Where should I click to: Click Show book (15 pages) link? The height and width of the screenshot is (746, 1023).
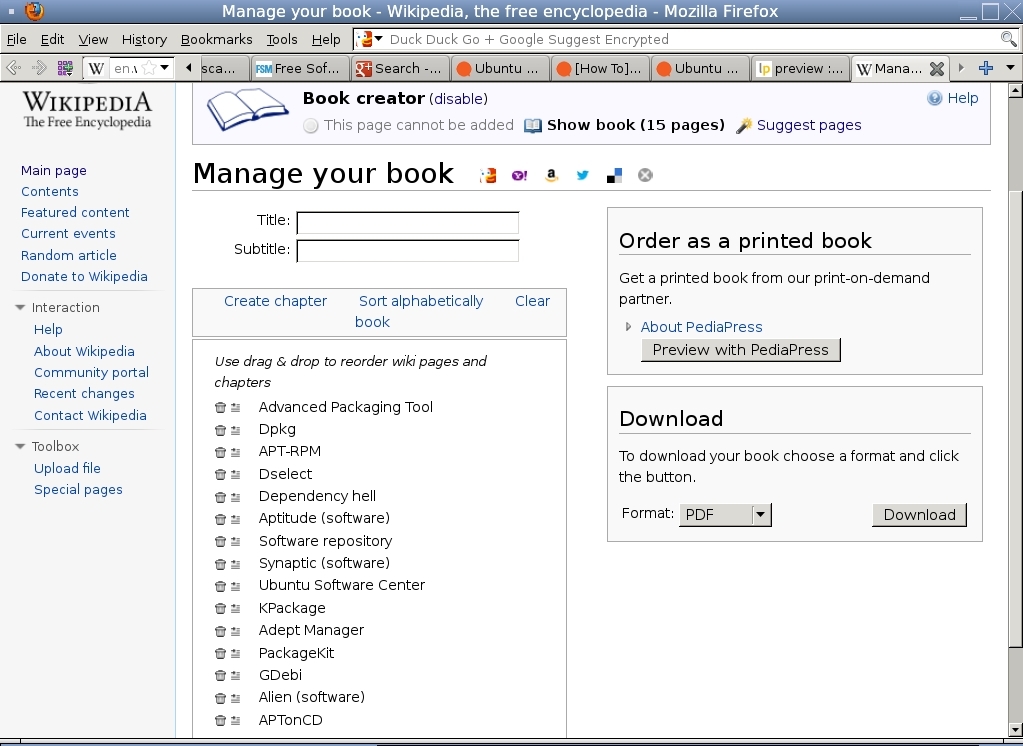pos(635,125)
